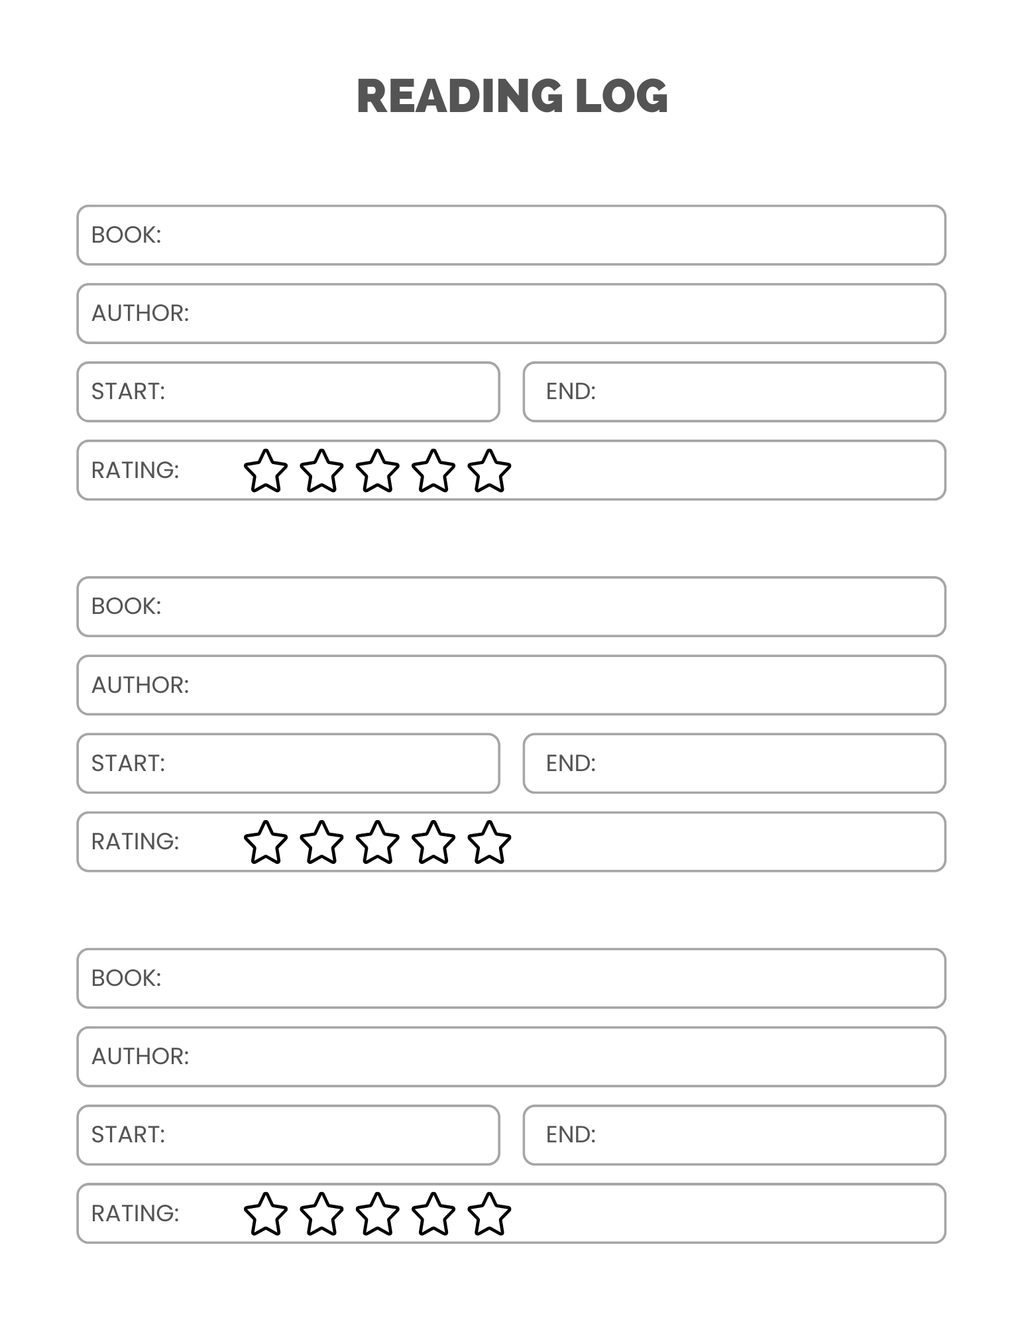This screenshot has height=1326, width=1024.
Task: Click the fifth star in the top rating row
Action: coord(490,471)
